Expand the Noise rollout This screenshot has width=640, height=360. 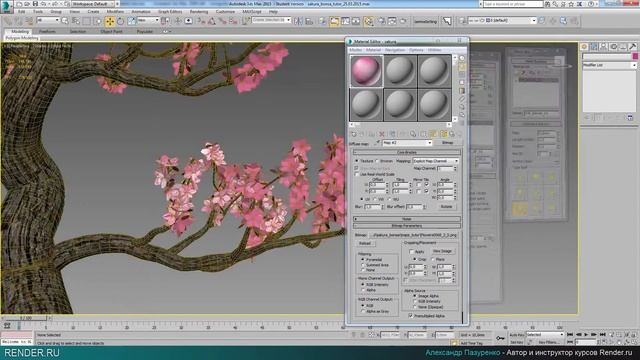point(407,219)
